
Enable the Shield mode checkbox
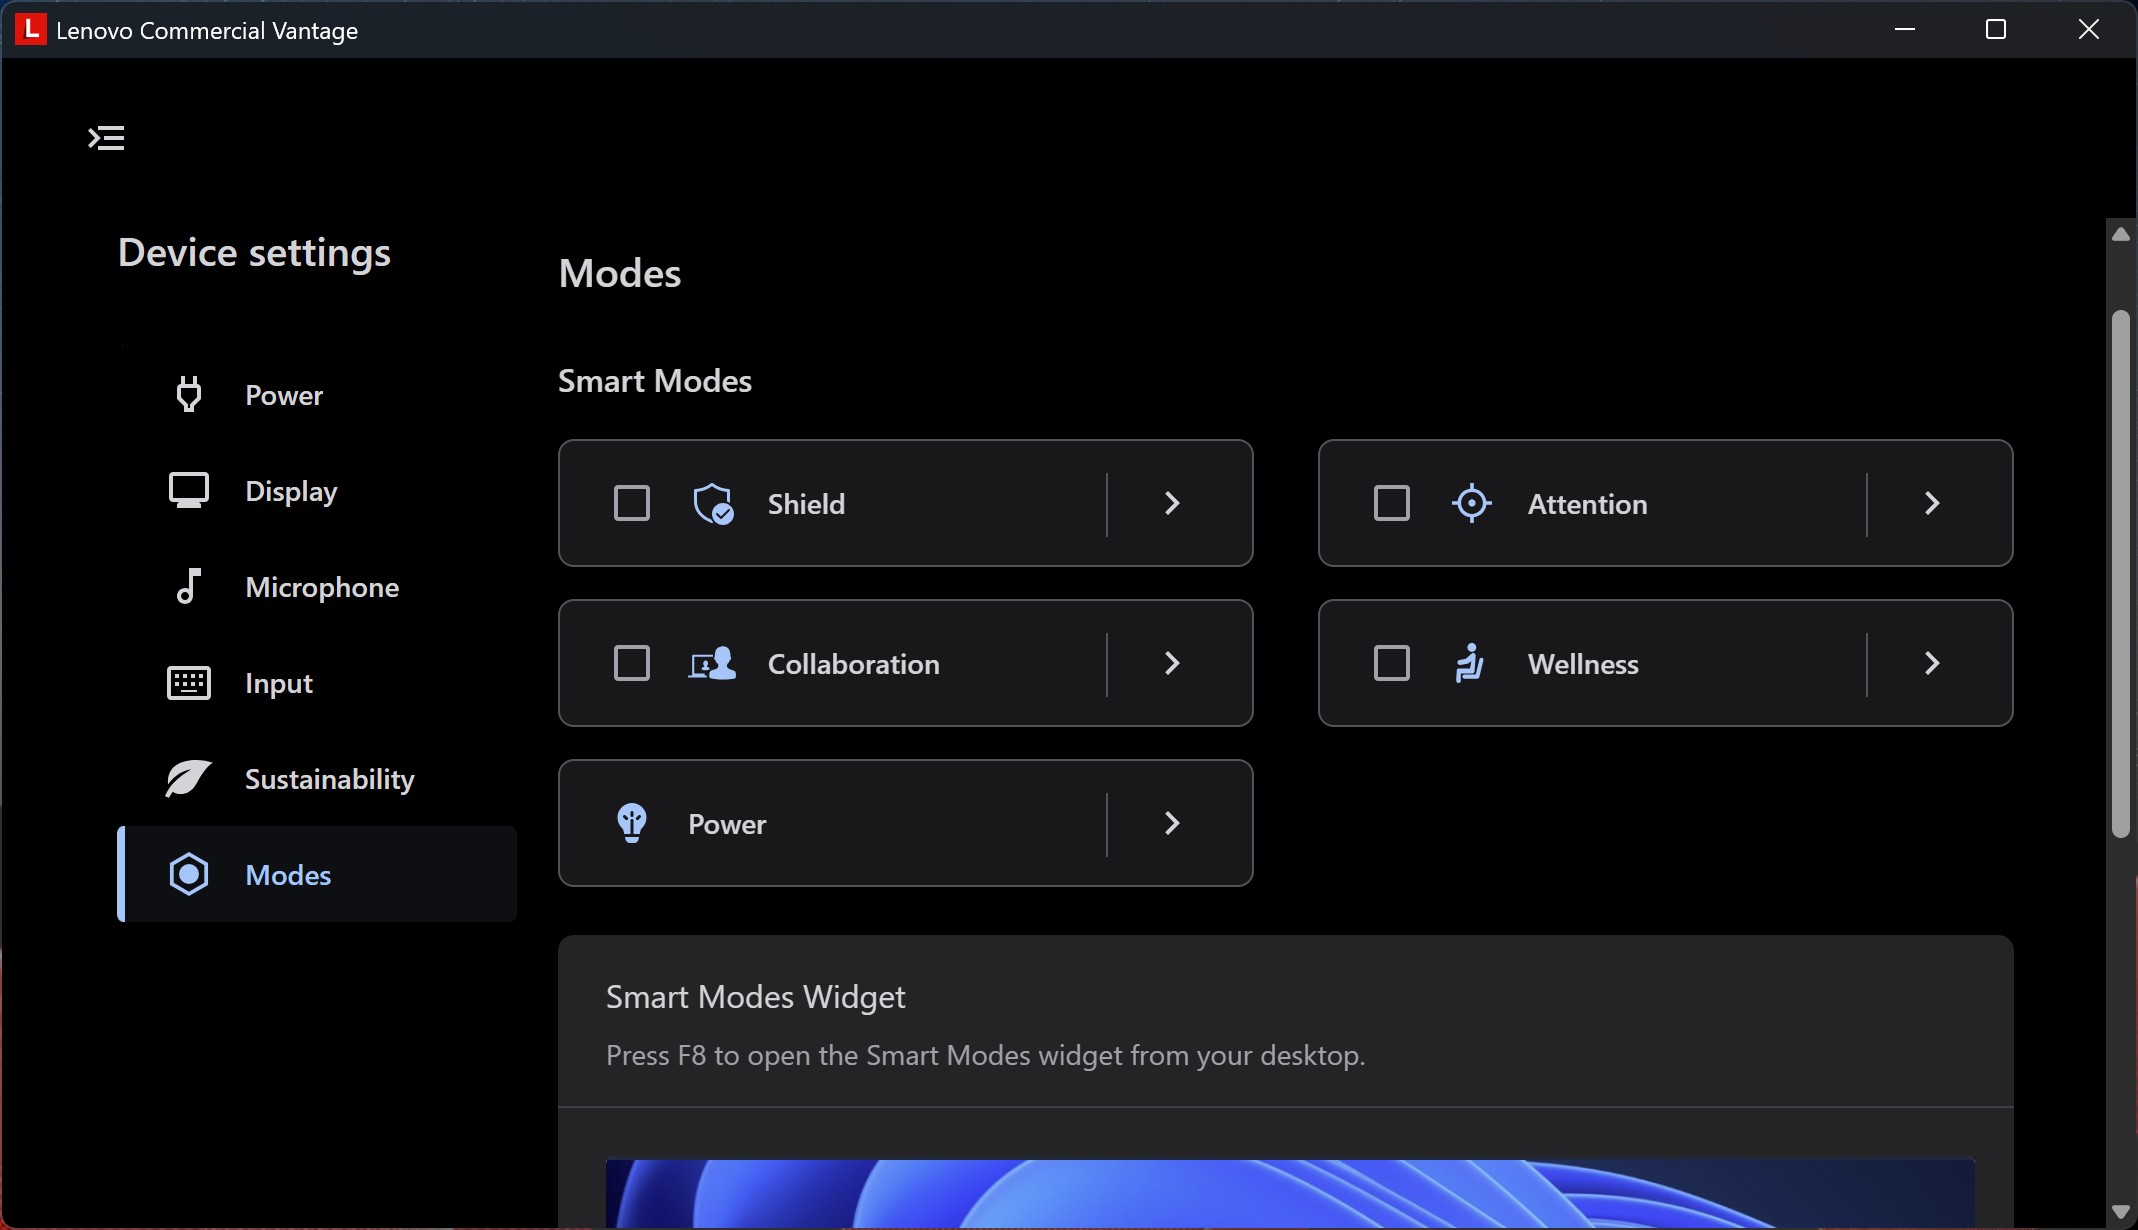[x=631, y=503]
